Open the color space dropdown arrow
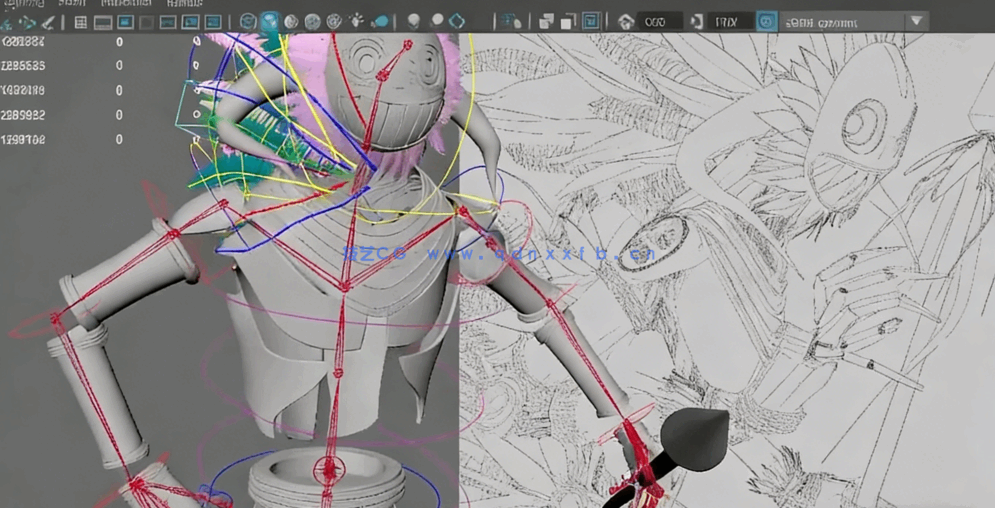This screenshot has height=508, width=995. coord(916,21)
